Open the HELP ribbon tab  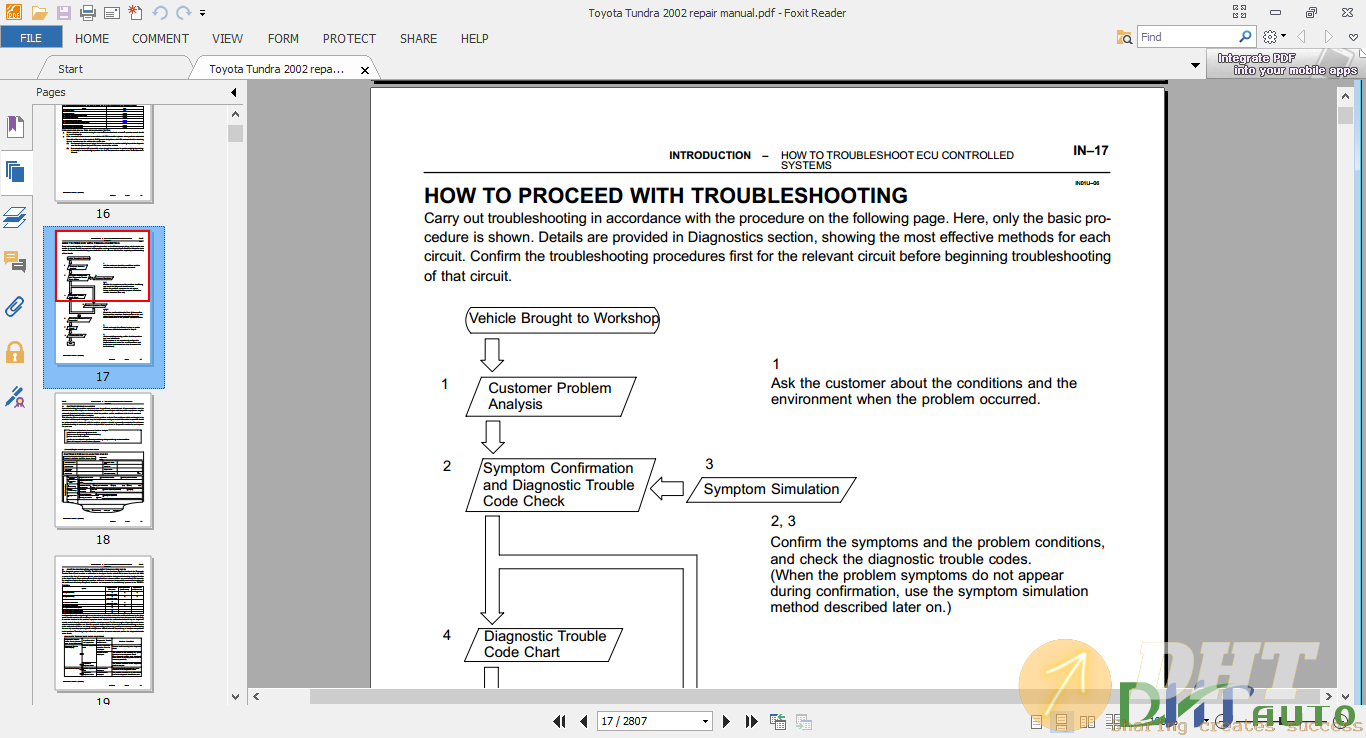pos(474,38)
